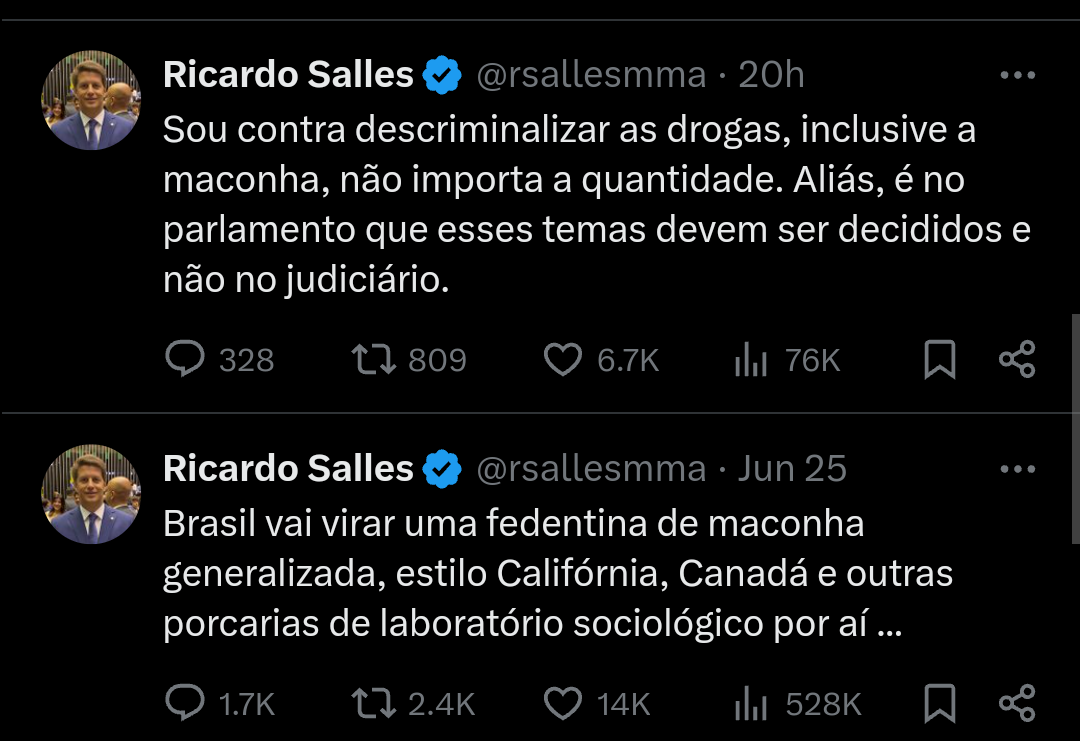The image size is (1080, 741).
Task: Repost the tweet with 809 reposts
Action: click(x=377, y=360)
